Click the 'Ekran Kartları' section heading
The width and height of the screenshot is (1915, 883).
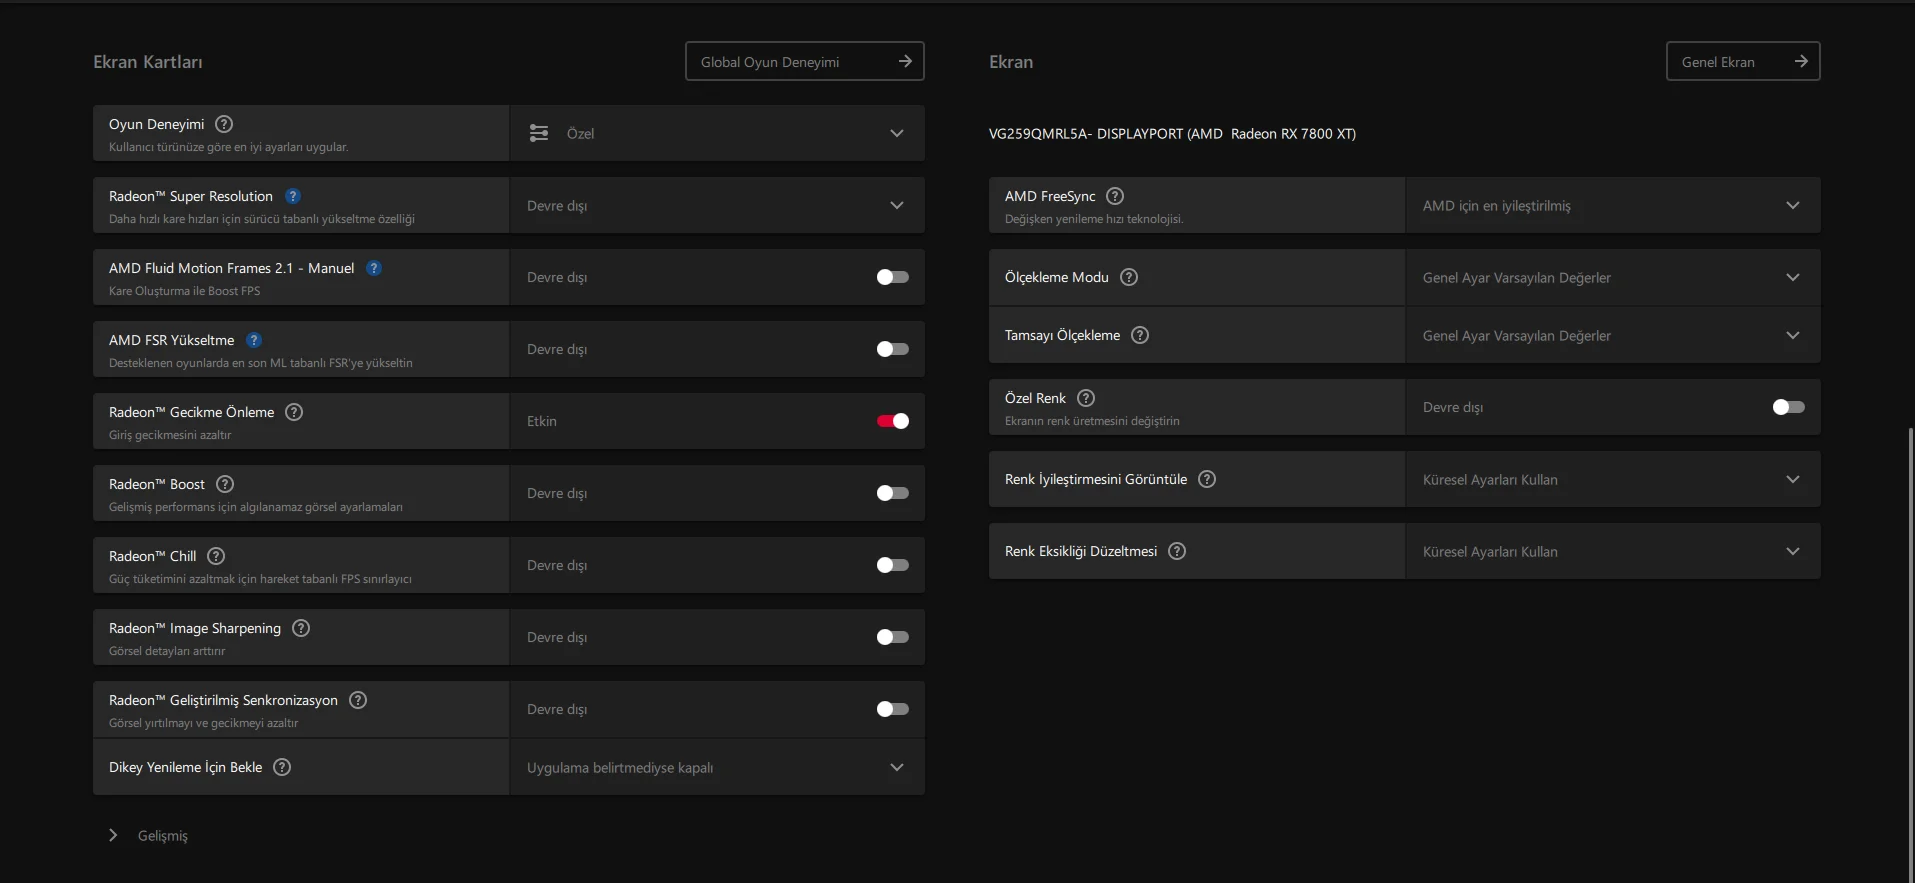148,62
